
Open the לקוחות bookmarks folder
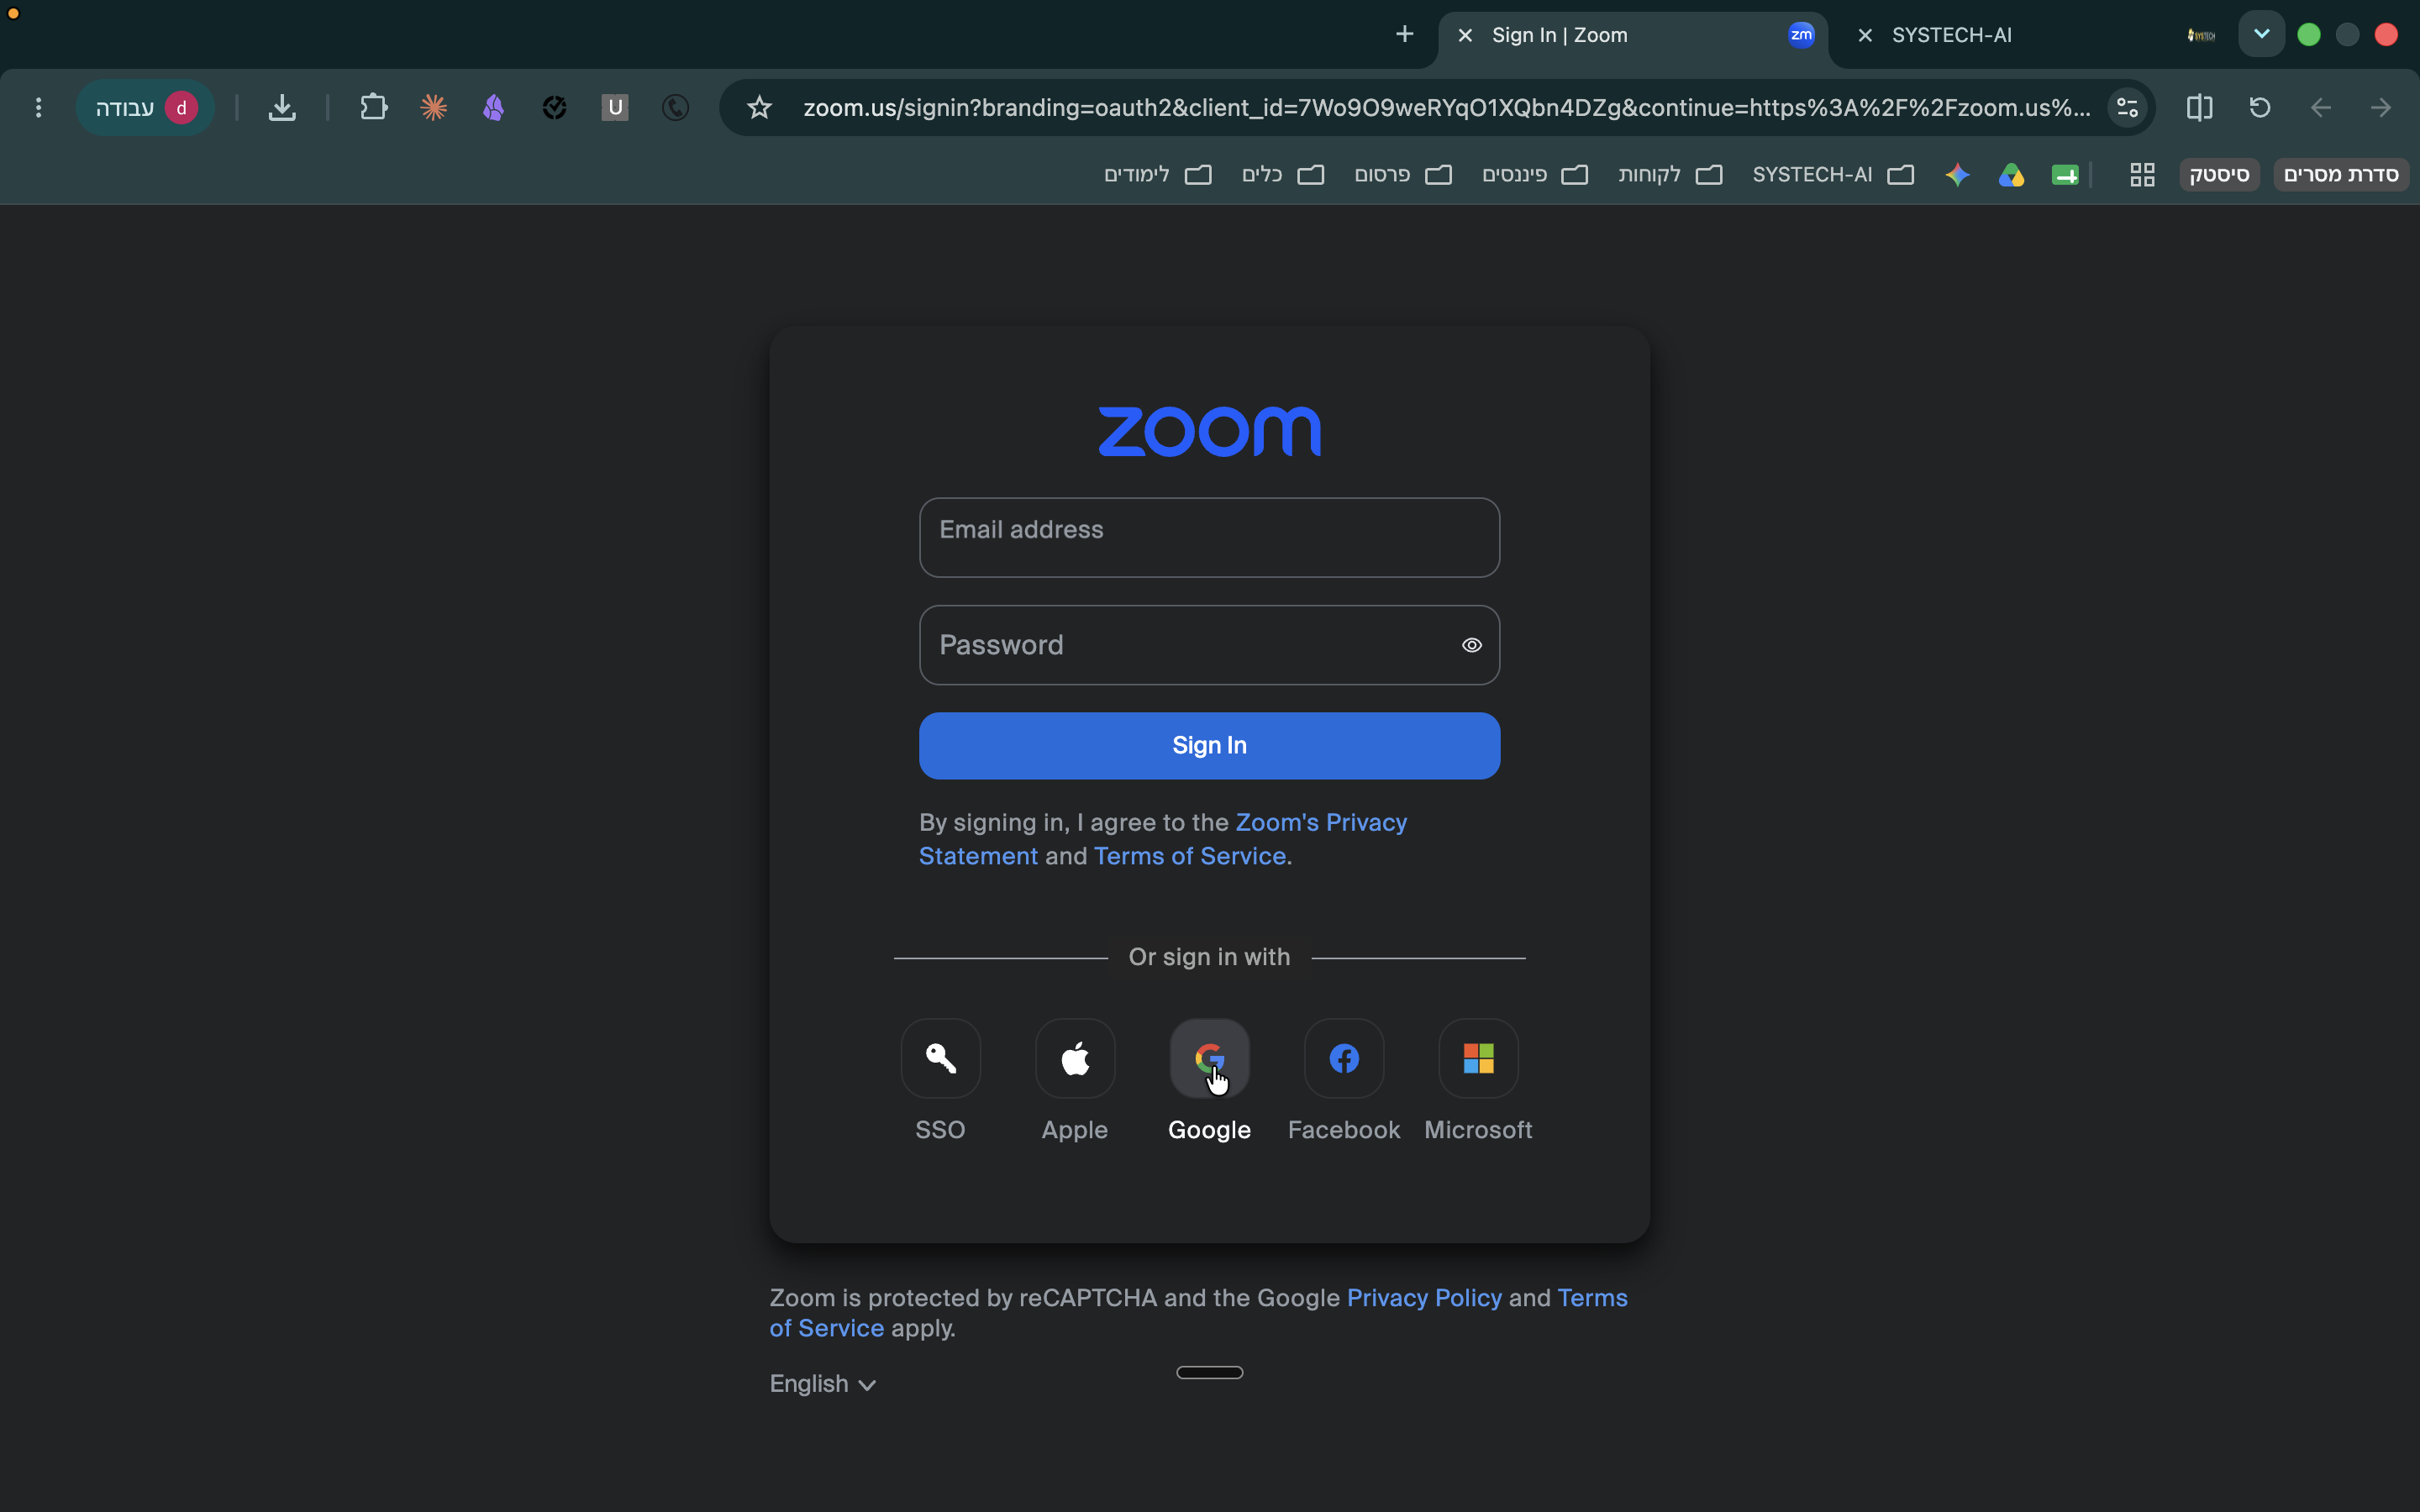(x=1670, y=175)
